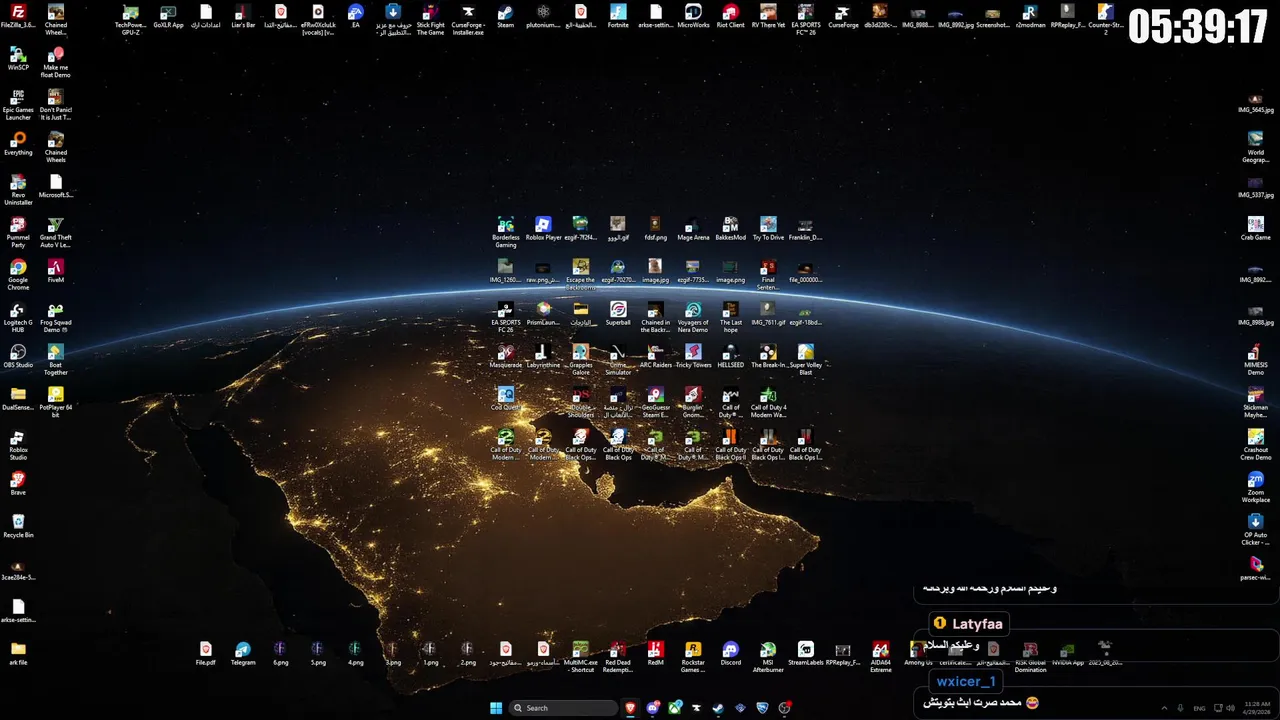The height and width of the screenshot is (720, 1280).
Task: Open the Crab Game shortcut
Action: coord(1256,229)
